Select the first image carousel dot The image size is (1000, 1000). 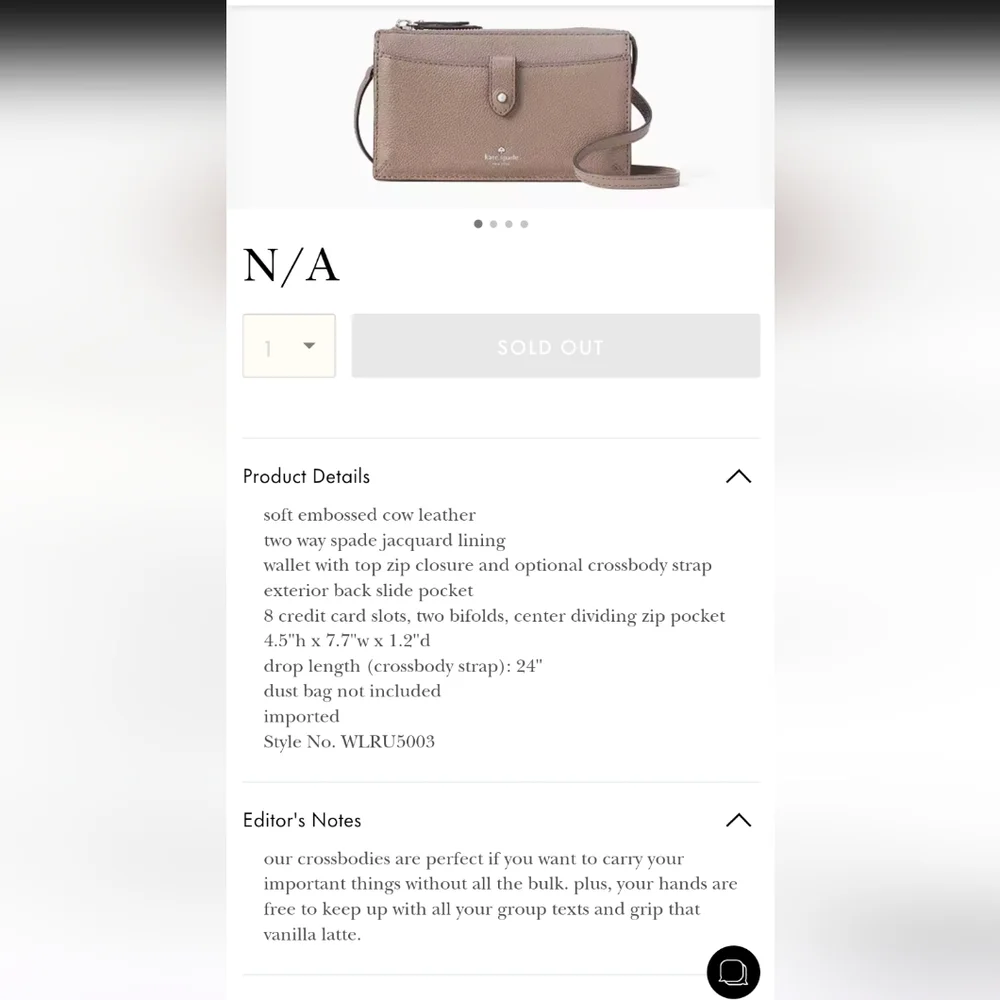pos(478,224)
